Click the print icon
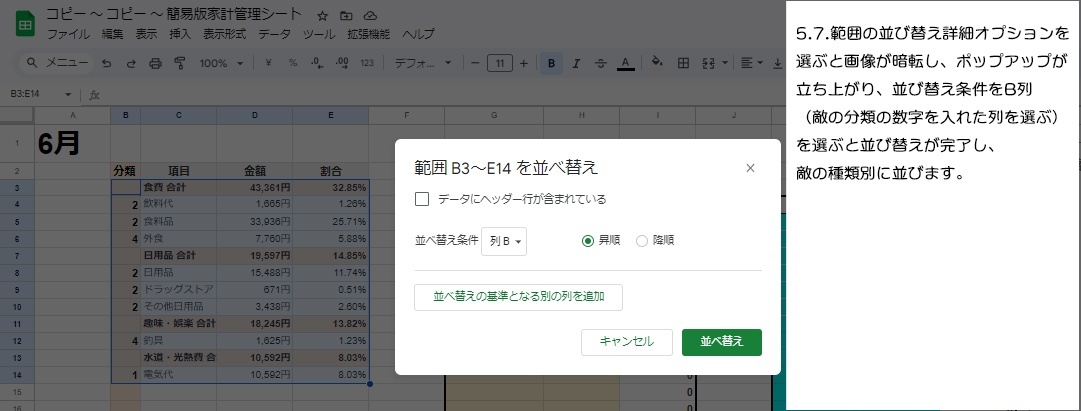The width and height of the screenshot is (1081, 411). pos(155,63)
